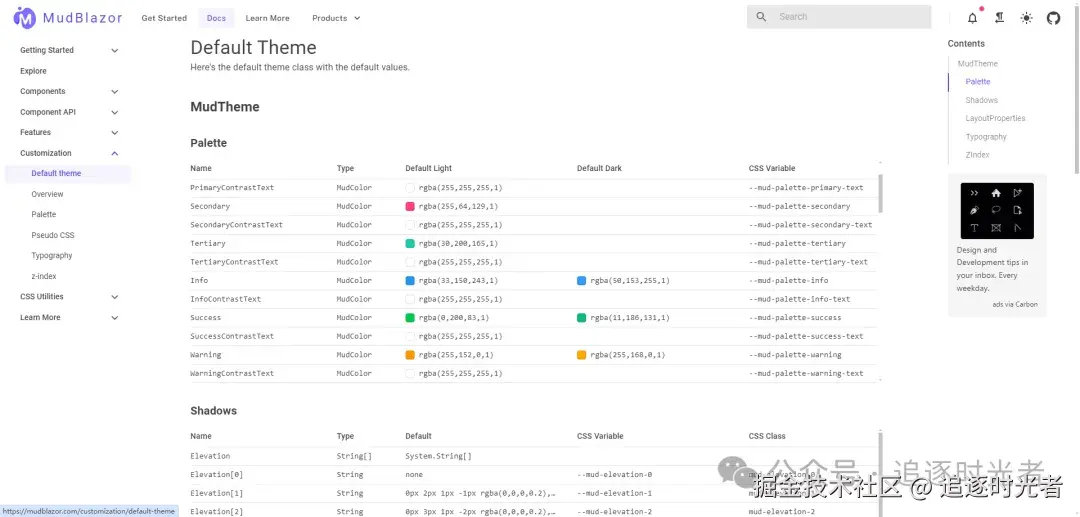Viewport: 1080px width, 517px height.
Task: Click the Tertiary teal color swatch
Action: click(410, 244)
